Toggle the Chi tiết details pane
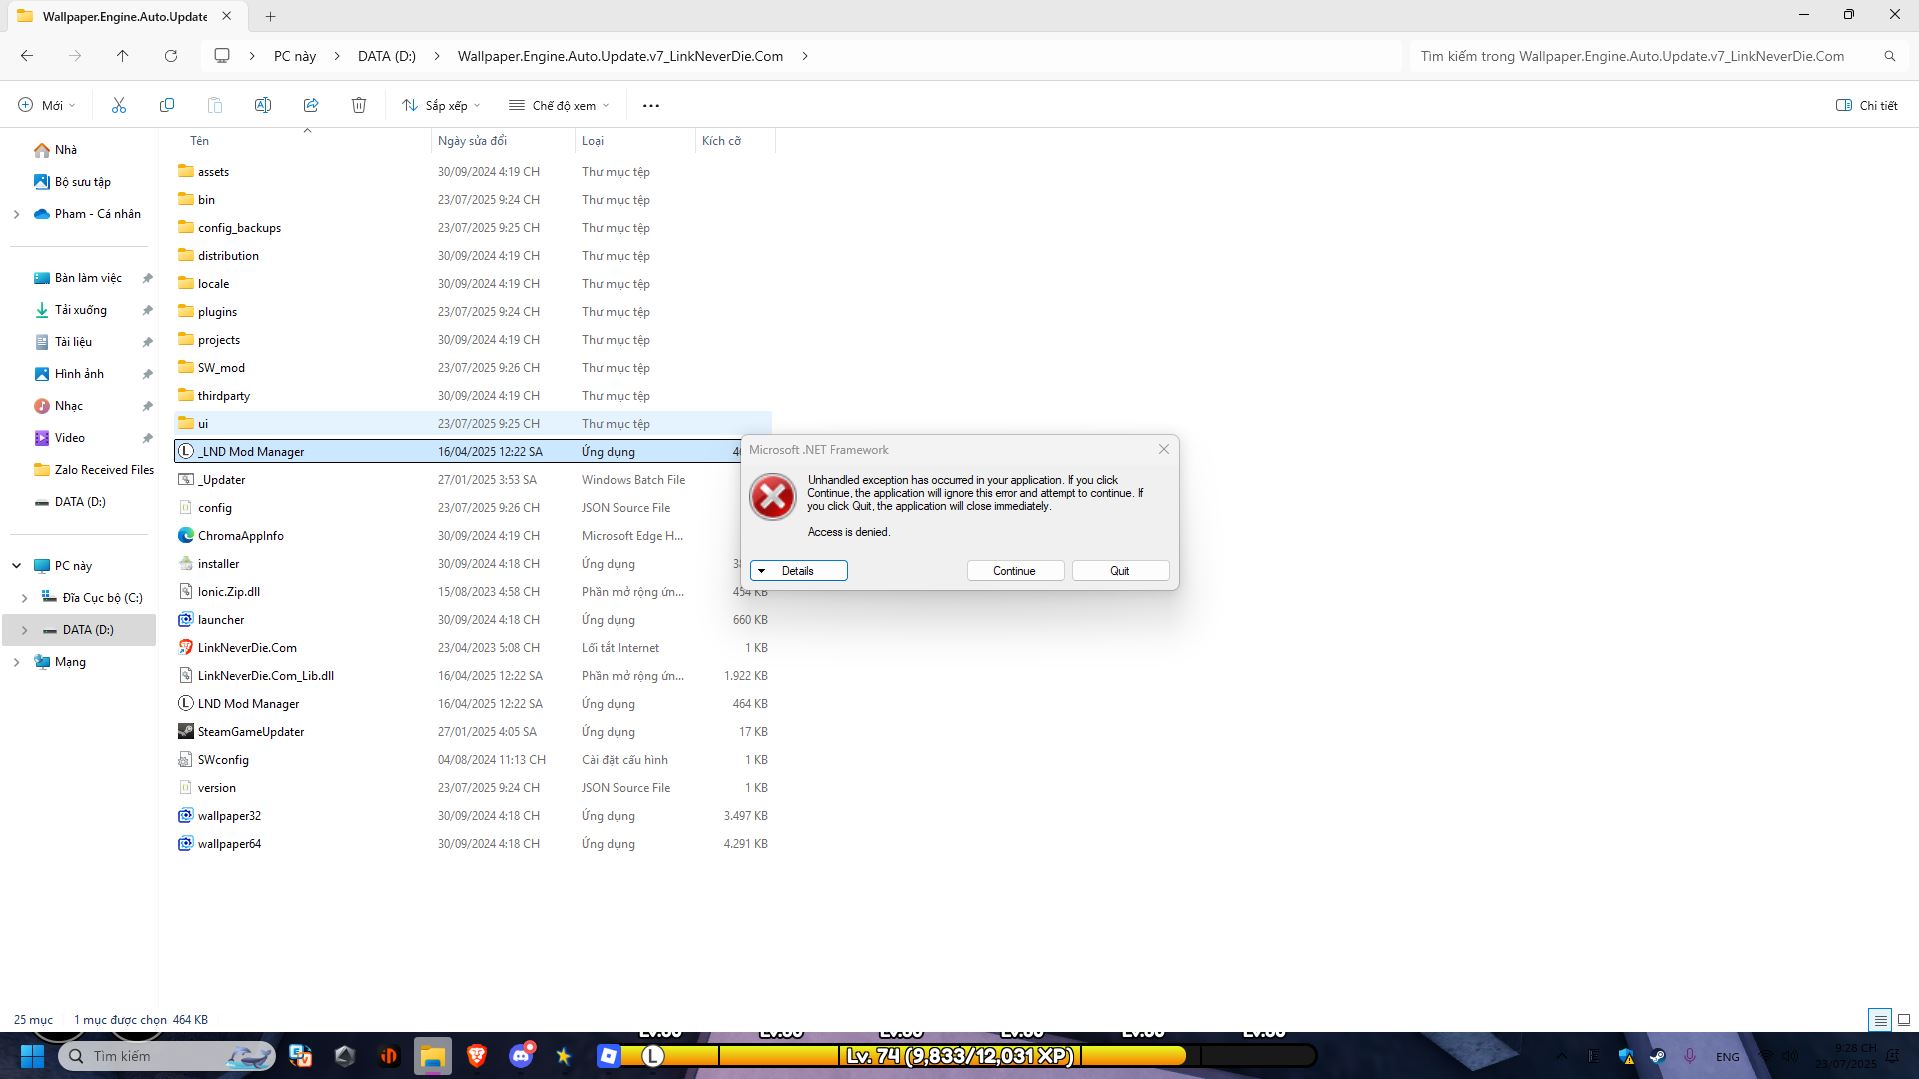This screenshot has height=1079, width=1919. tap(1866, 105)
